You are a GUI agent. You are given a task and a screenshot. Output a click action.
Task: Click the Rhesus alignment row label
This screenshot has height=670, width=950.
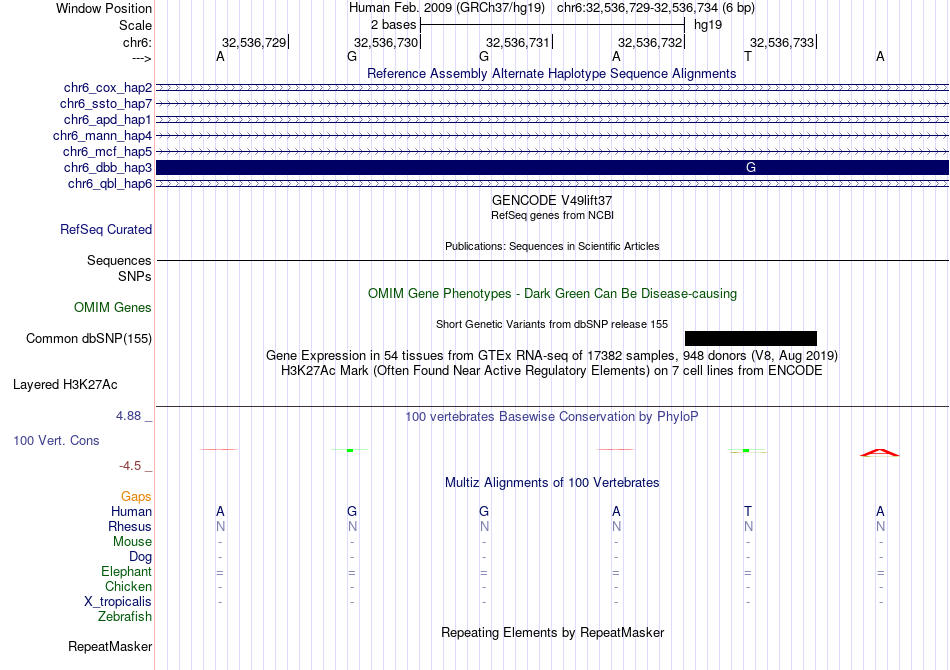pyautogui.click(x=130, y=527)
